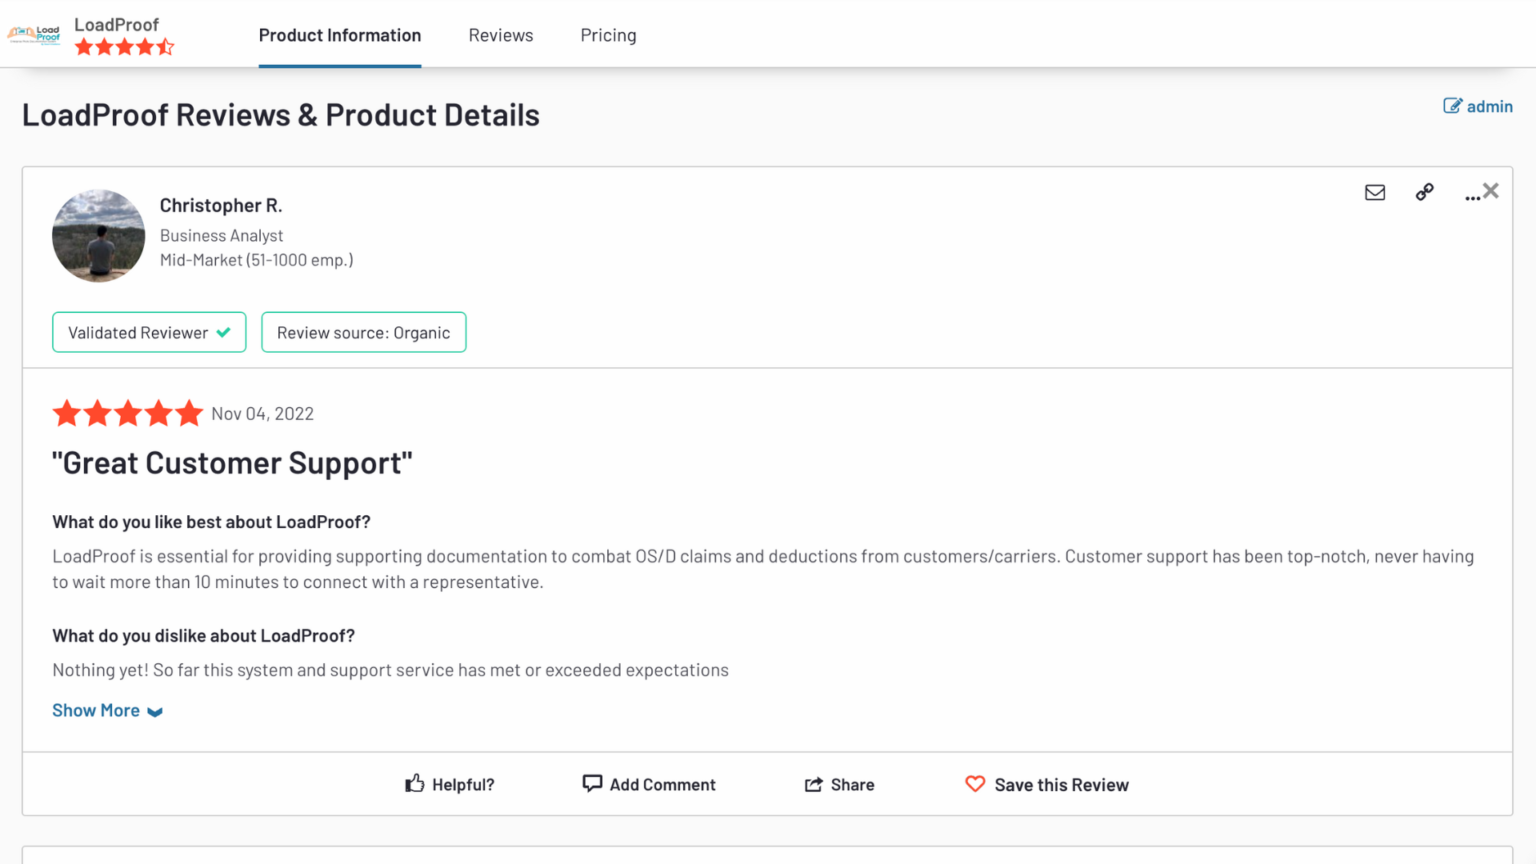Screen dimensions: 1536x864
Task: Save this Review with heart button
Action: [1046, 784]
